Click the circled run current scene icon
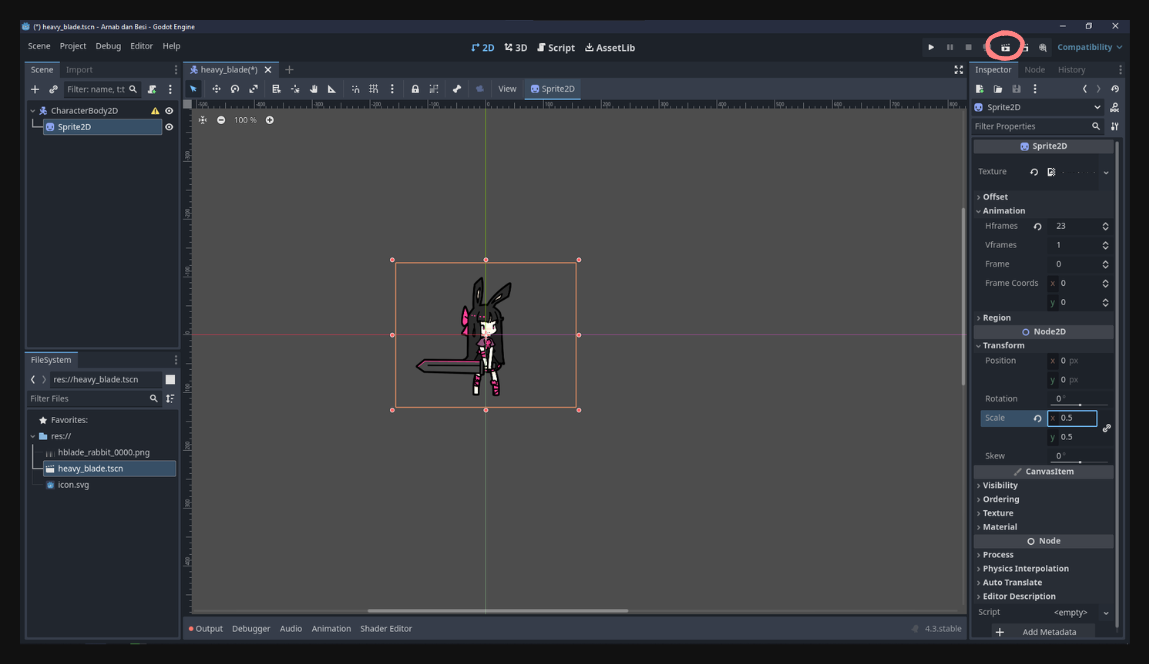The width and height of the screenshot is (1149, 664). 1005,47
